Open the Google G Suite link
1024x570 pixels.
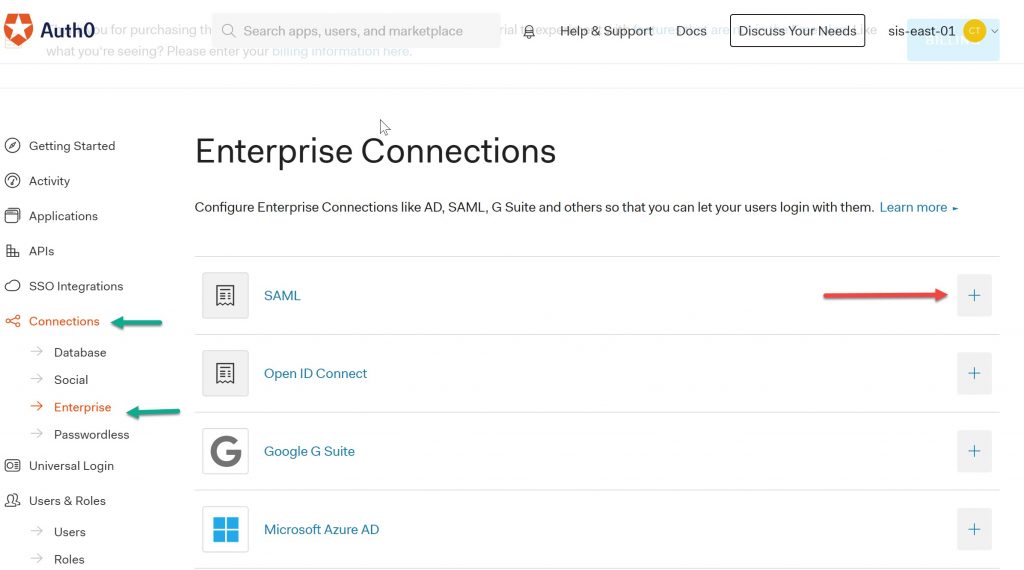(x=309, y=451)
